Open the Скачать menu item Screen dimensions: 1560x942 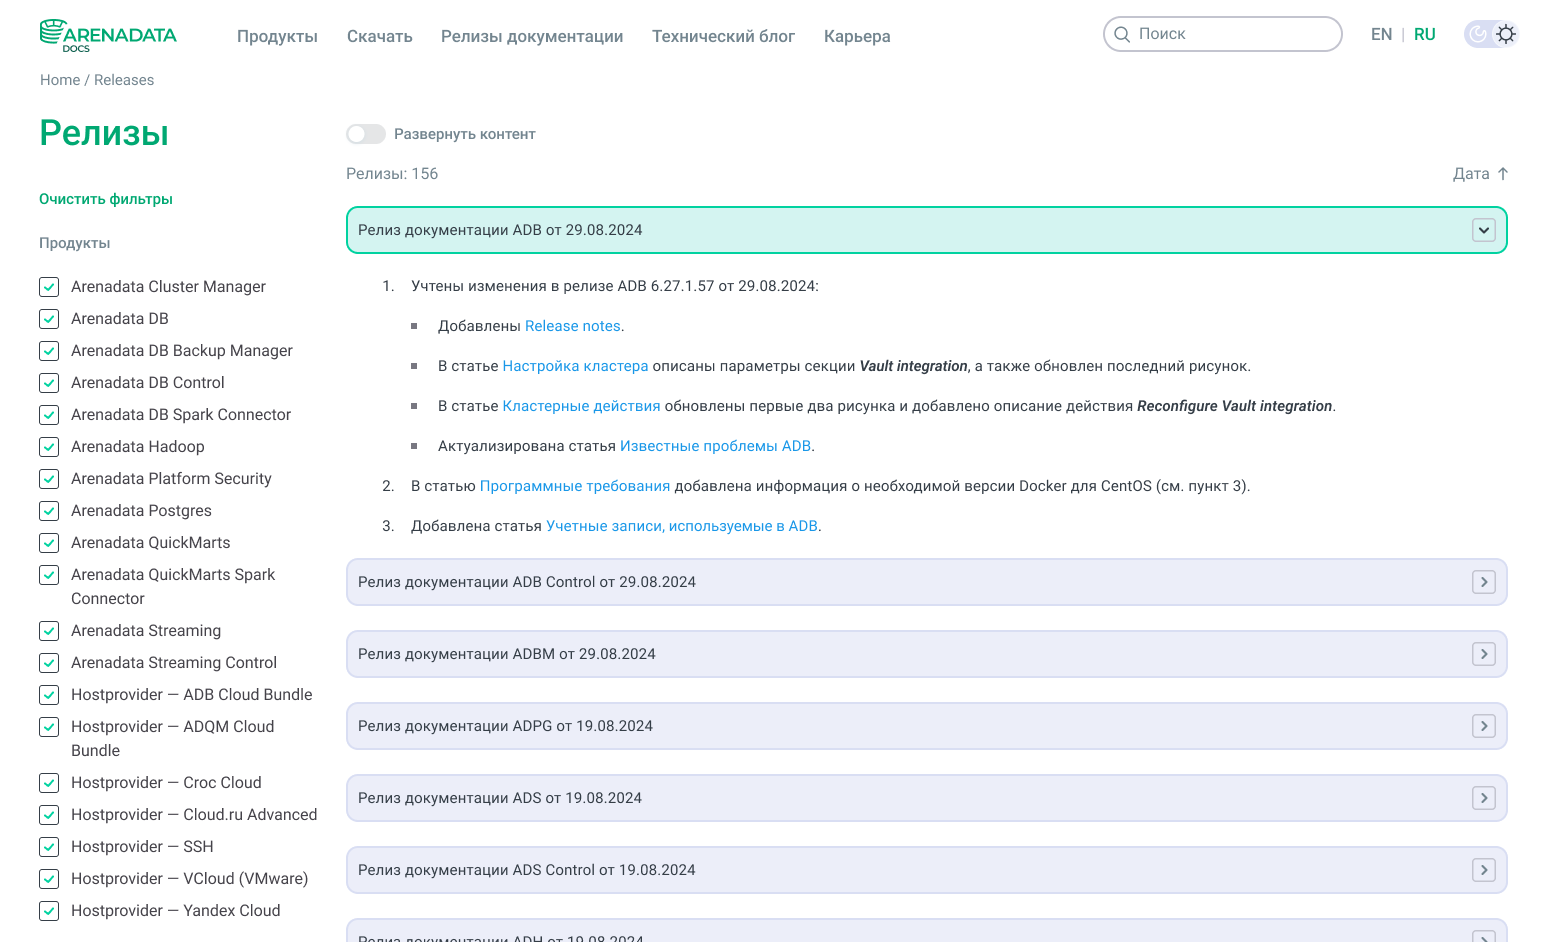[380, 36]
